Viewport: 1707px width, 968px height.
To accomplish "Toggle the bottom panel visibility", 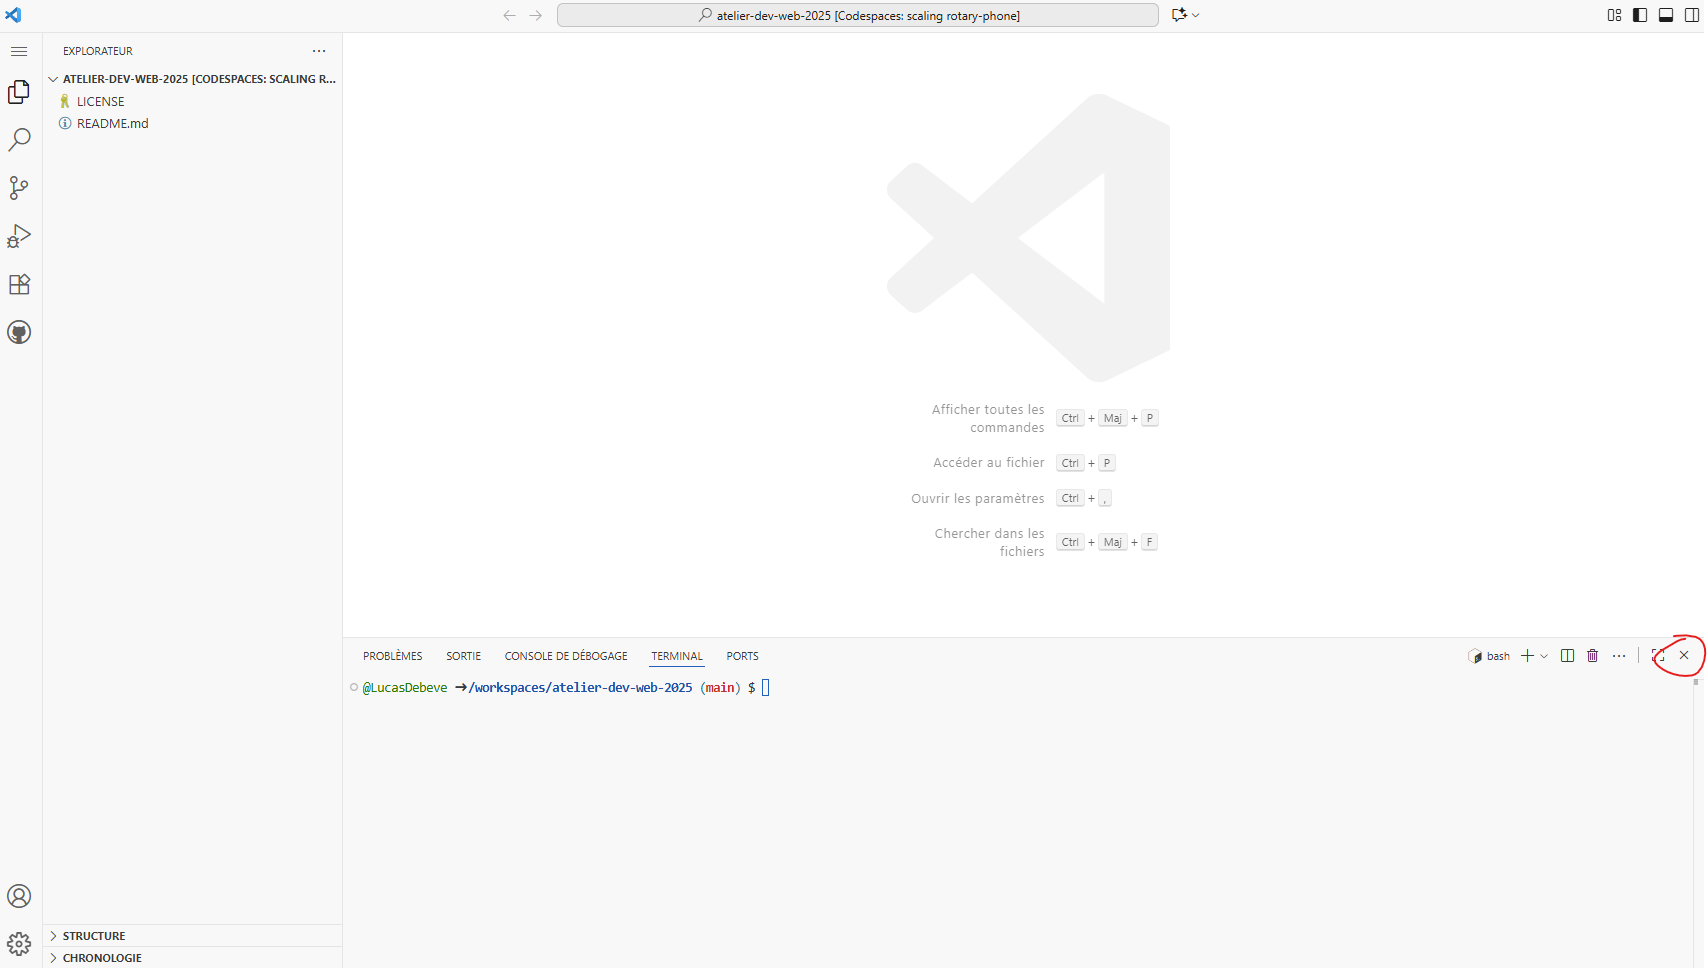I will [1666, 15].
